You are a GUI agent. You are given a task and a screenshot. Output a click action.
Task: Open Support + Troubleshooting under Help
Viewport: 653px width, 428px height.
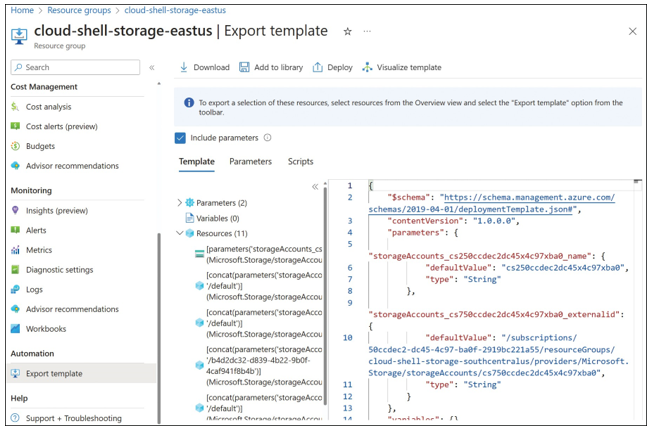(x=74, y=418)
